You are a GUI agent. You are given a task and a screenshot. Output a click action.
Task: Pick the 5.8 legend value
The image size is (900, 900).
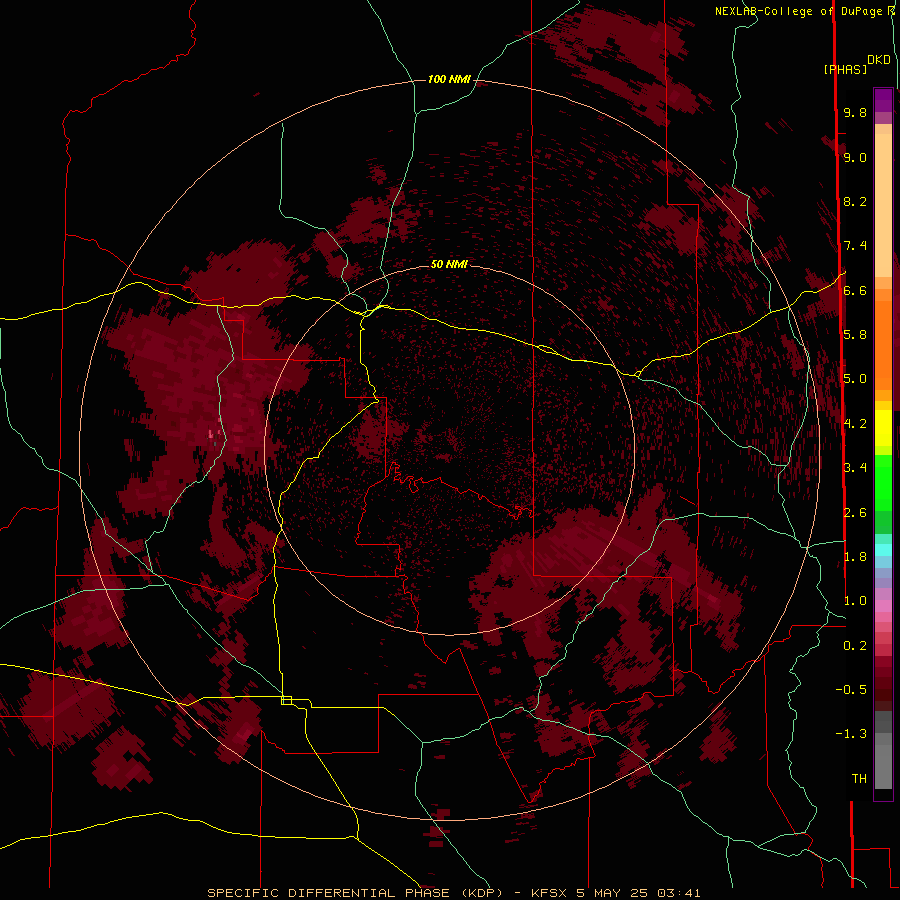pos(855,335)
